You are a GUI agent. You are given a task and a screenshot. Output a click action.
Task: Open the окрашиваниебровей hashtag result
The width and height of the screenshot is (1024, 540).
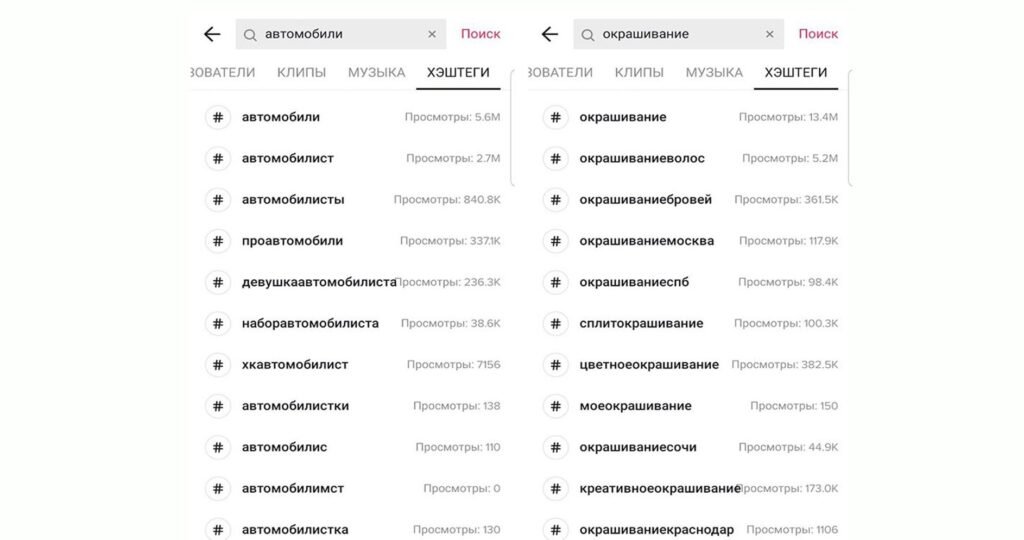[x=690, y=199]
